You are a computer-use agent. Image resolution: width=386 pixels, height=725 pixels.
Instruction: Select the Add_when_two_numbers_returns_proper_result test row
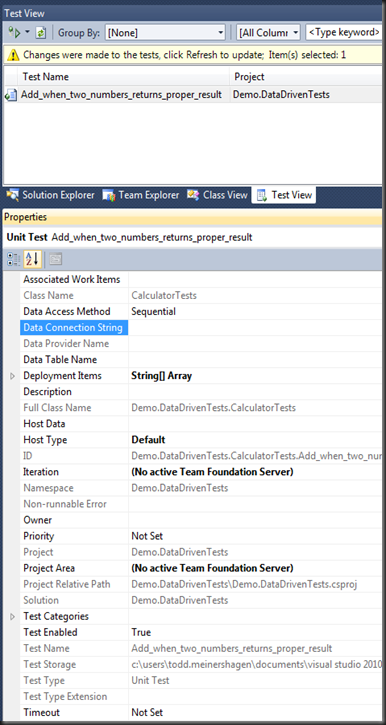coord(193,95)
